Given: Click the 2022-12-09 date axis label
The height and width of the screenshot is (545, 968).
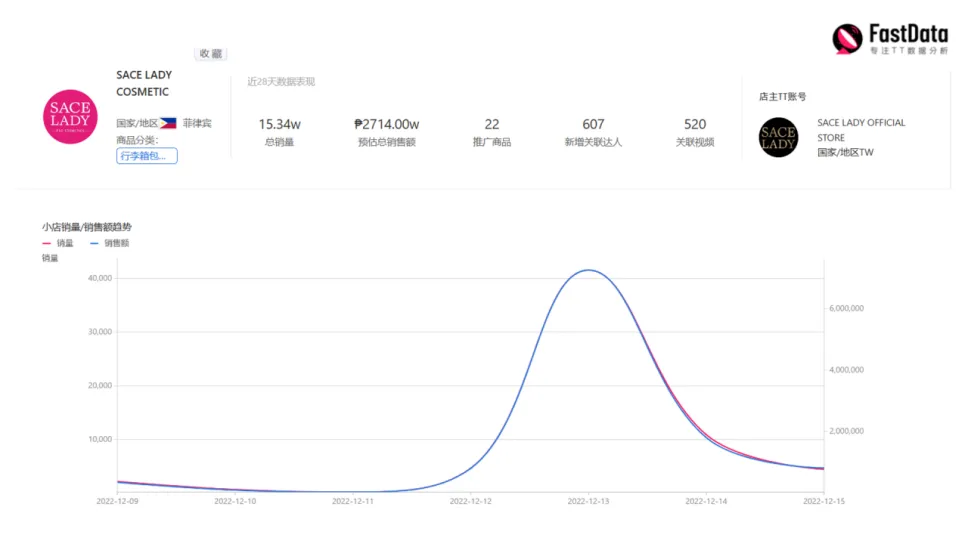Looking at the screenshot, I should click(117, 501).
